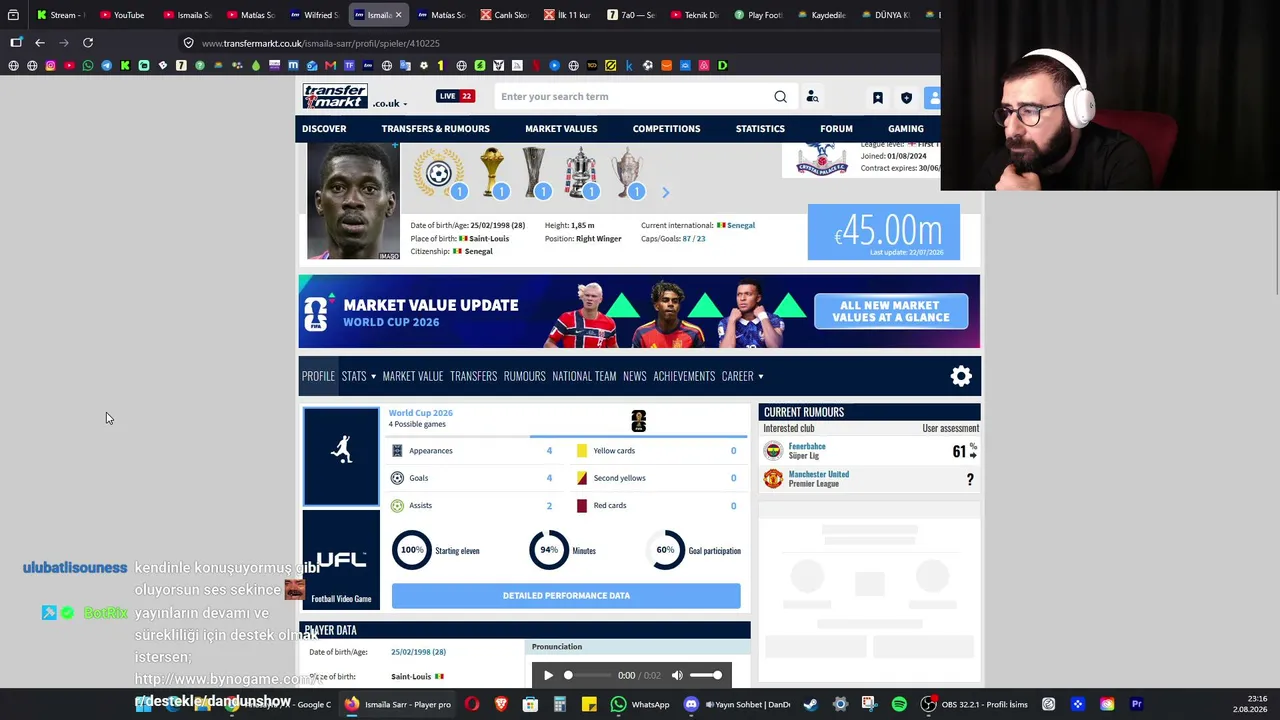Click the Manchester United club crest
This screenshot has height=720, width=1280.
(773, 480)
